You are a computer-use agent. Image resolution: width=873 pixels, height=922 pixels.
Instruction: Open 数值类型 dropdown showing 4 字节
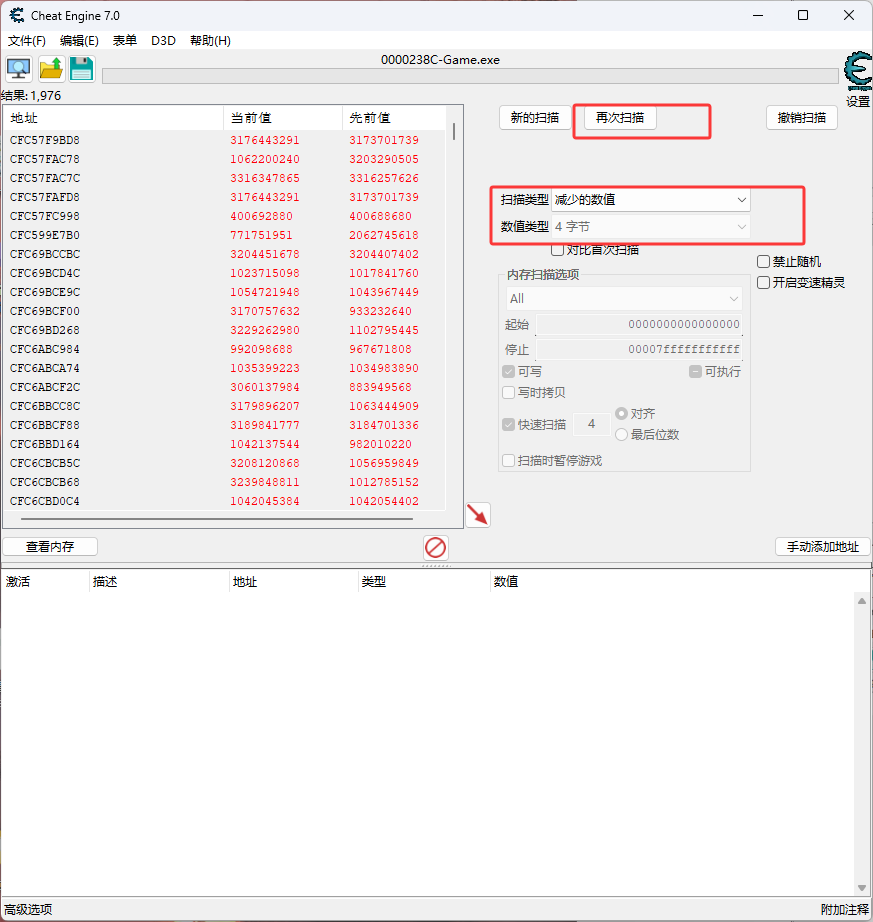click(650, 226)
